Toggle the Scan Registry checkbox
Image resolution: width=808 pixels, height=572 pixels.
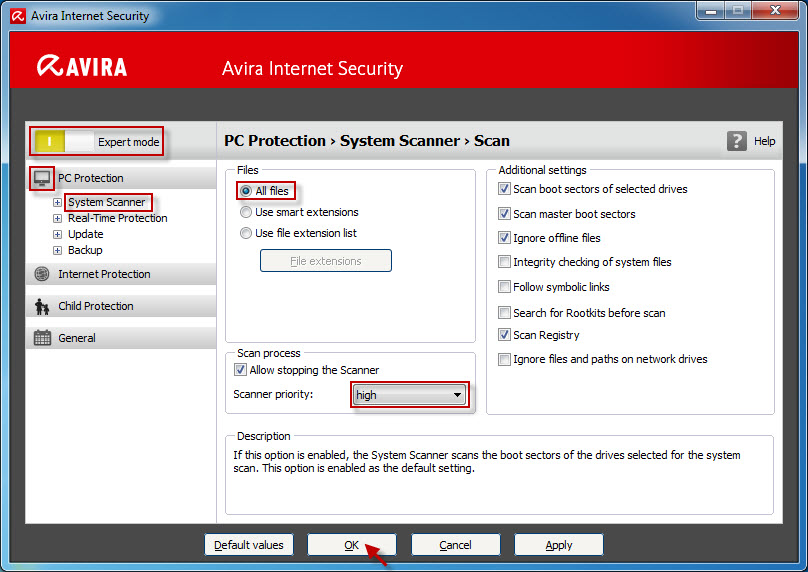504,335
